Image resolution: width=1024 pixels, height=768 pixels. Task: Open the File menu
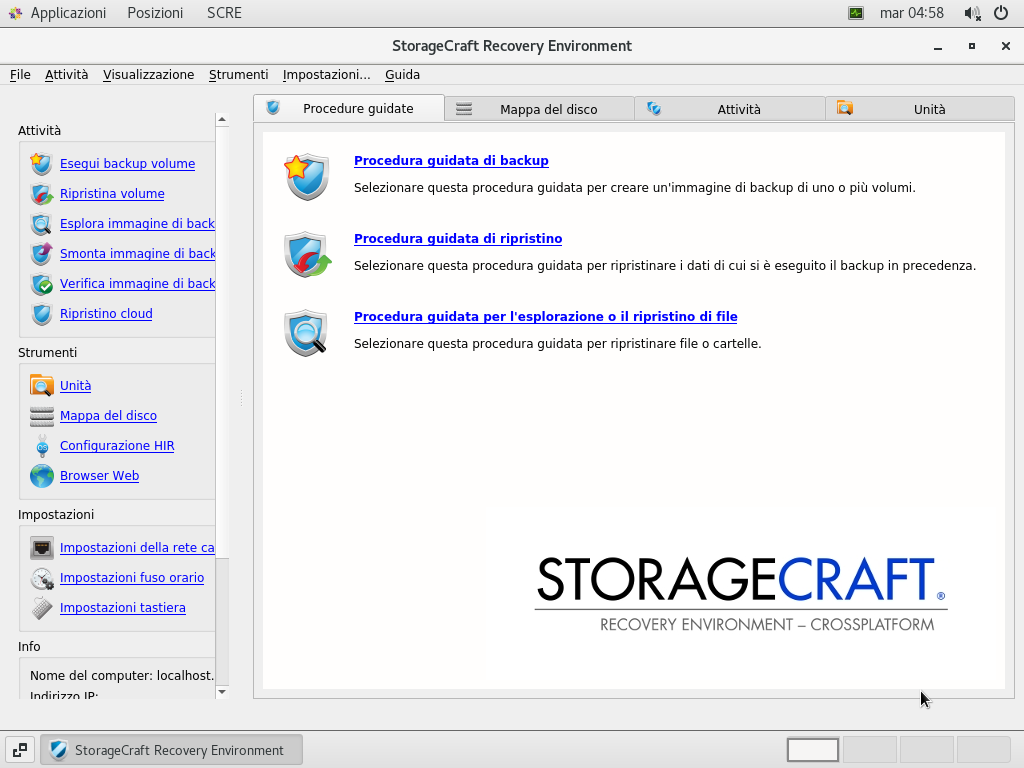coord(20,74)
